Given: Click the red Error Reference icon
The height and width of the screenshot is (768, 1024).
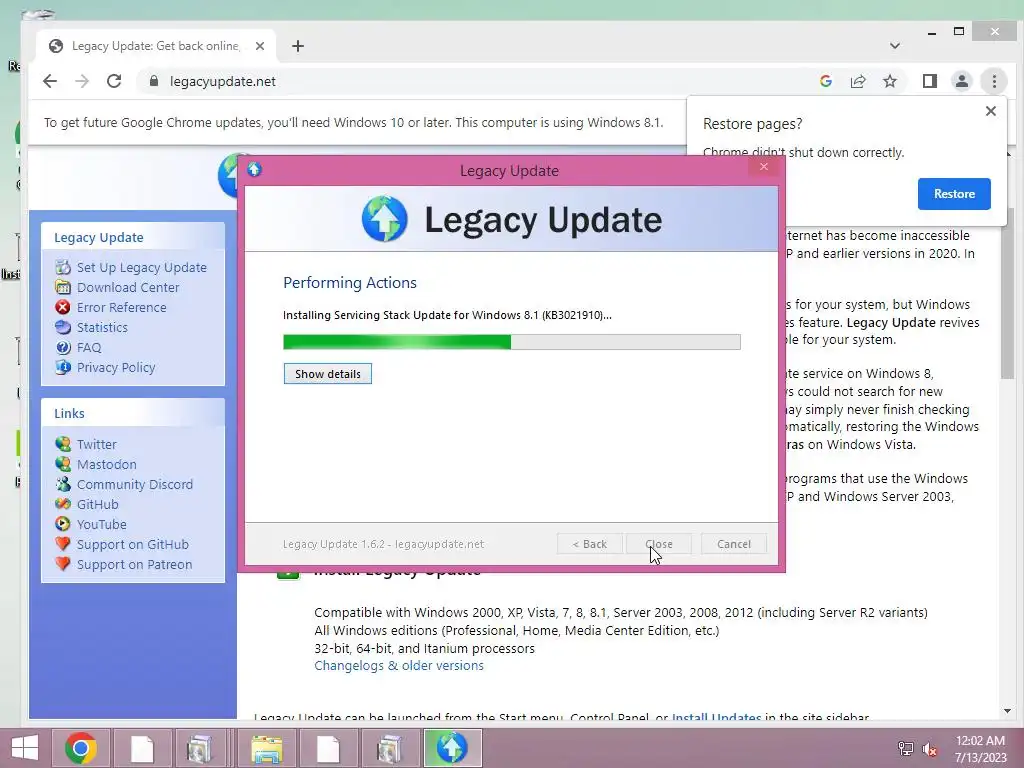Looking at the screenshot, I should click(x=63, y=307).
